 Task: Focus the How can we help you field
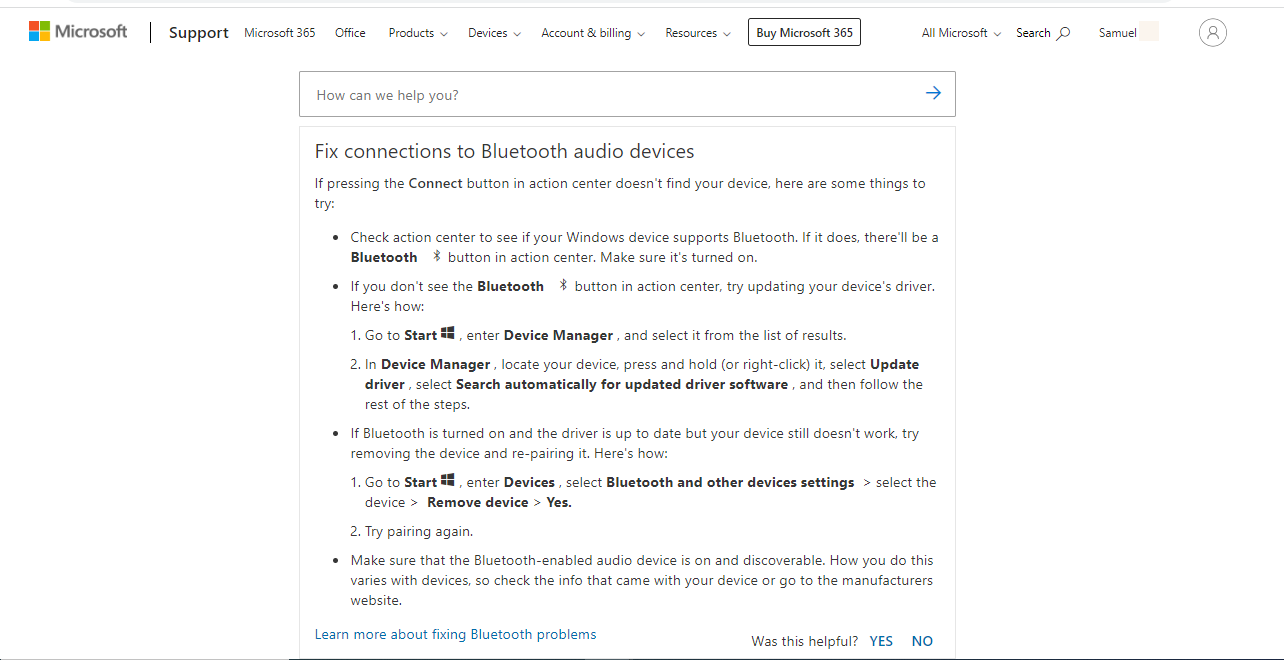click(x=610, y=95)
